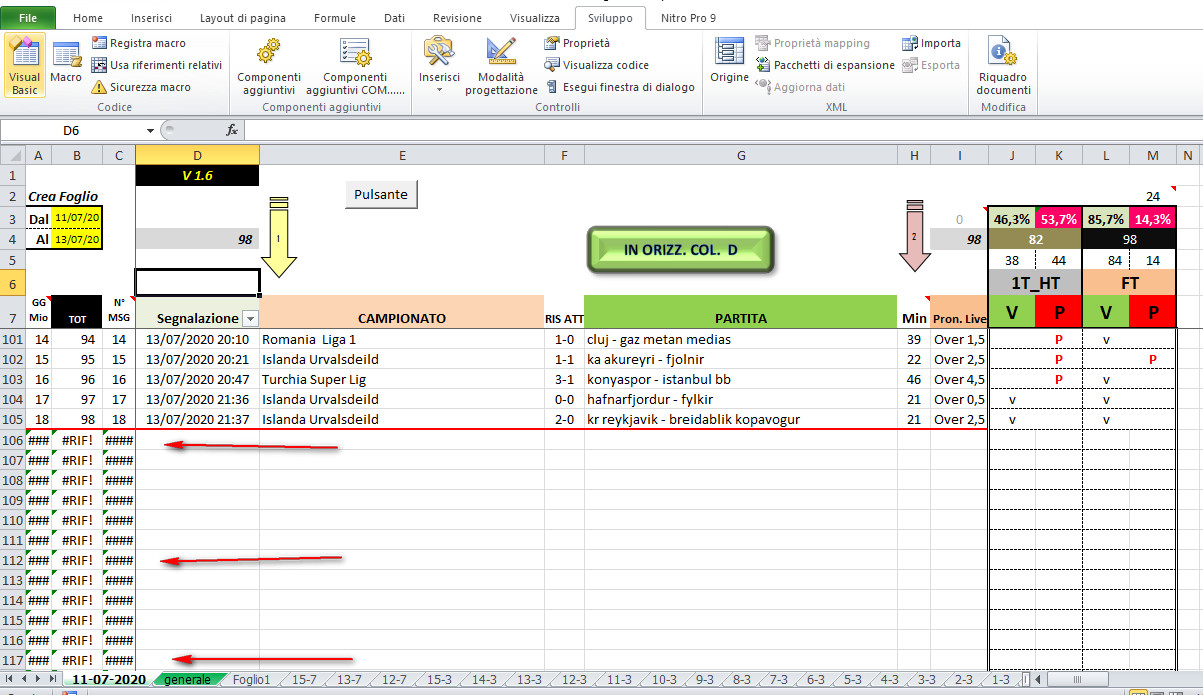Image resolution: width=1203 pixels, height=695 pixels.
Task: Switch to the Foglio1 sheet tab
Action: pyautogui.click(x=251, y=679)
